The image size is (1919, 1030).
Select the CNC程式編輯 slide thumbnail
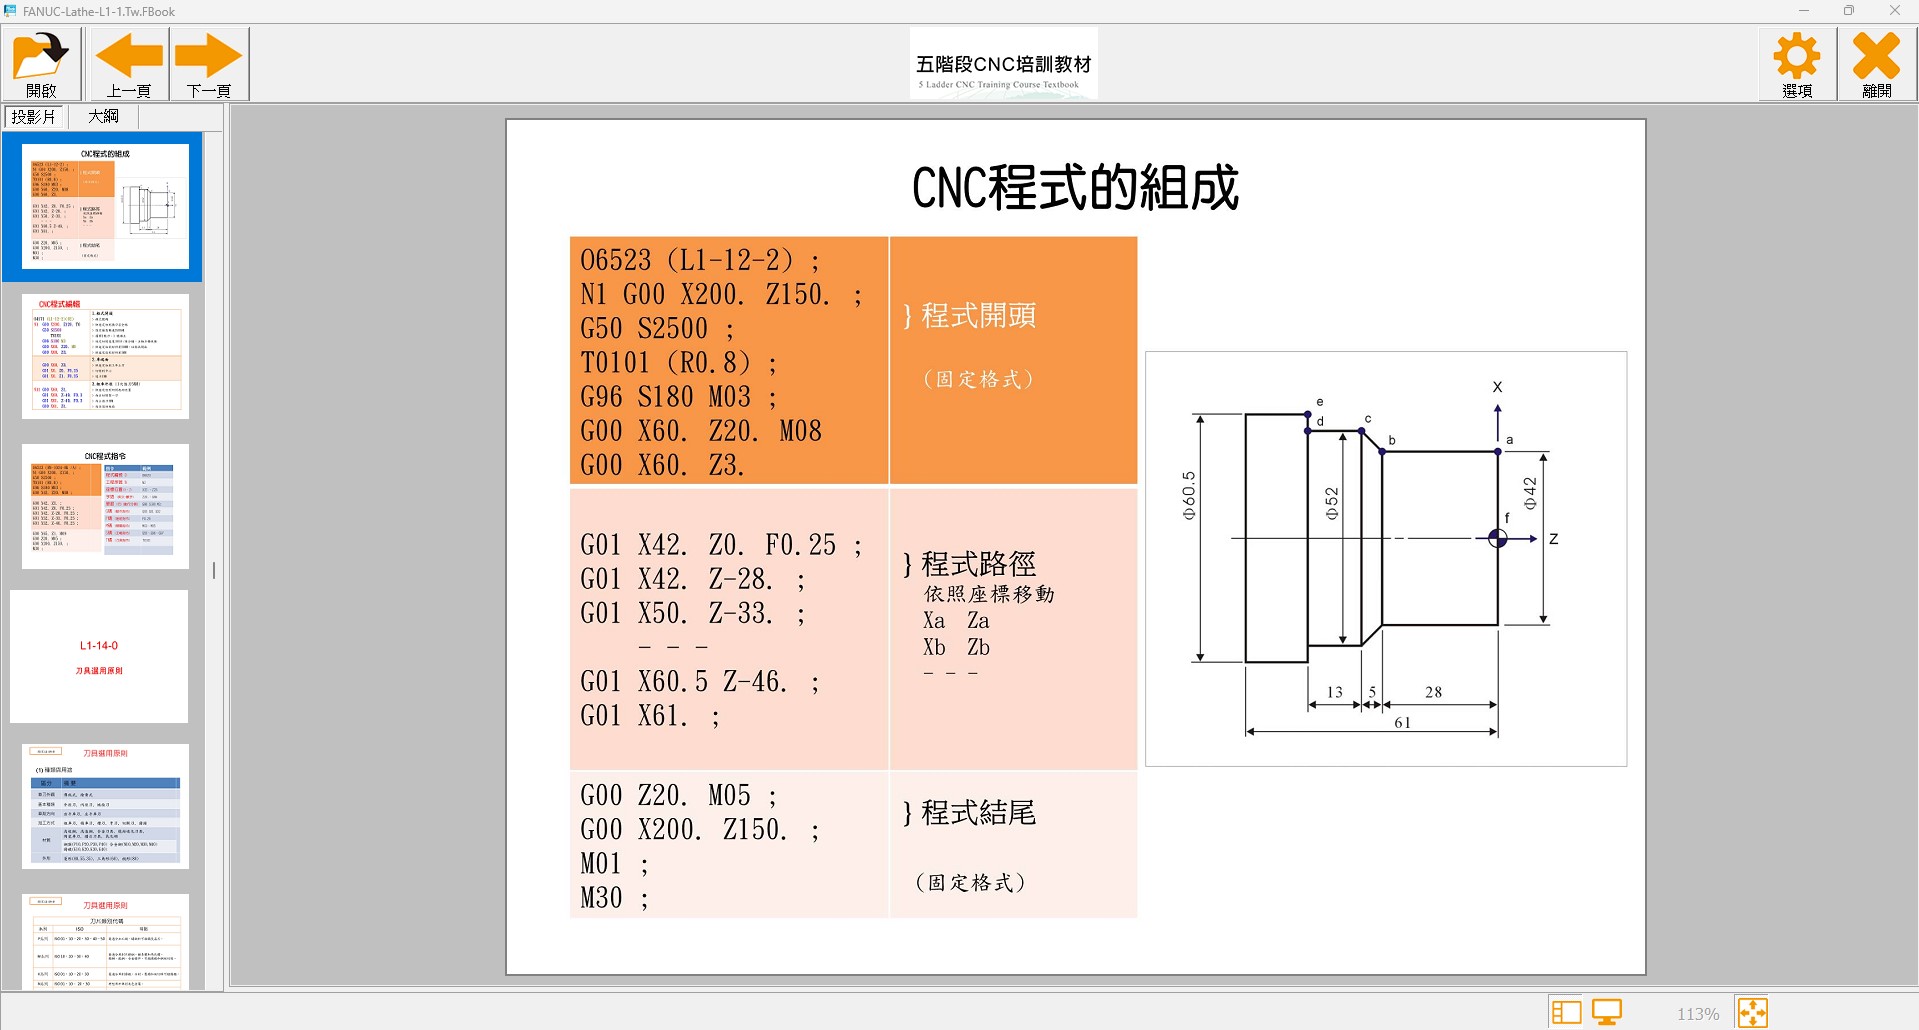(105, 356)
